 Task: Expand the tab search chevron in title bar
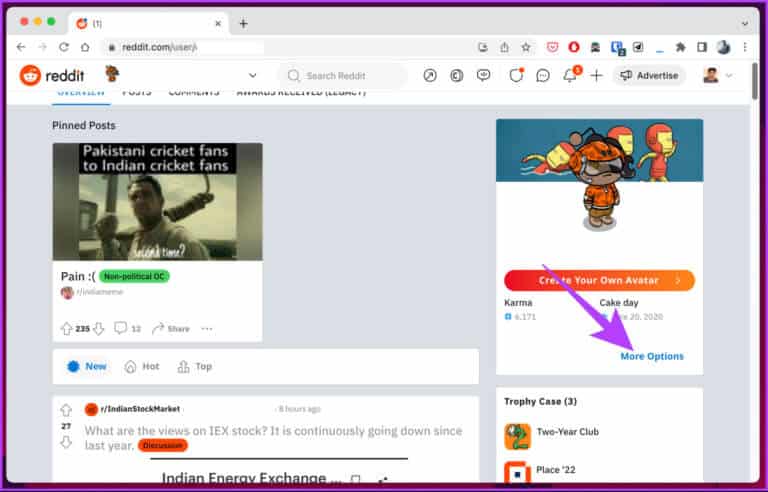pos(744,24)
